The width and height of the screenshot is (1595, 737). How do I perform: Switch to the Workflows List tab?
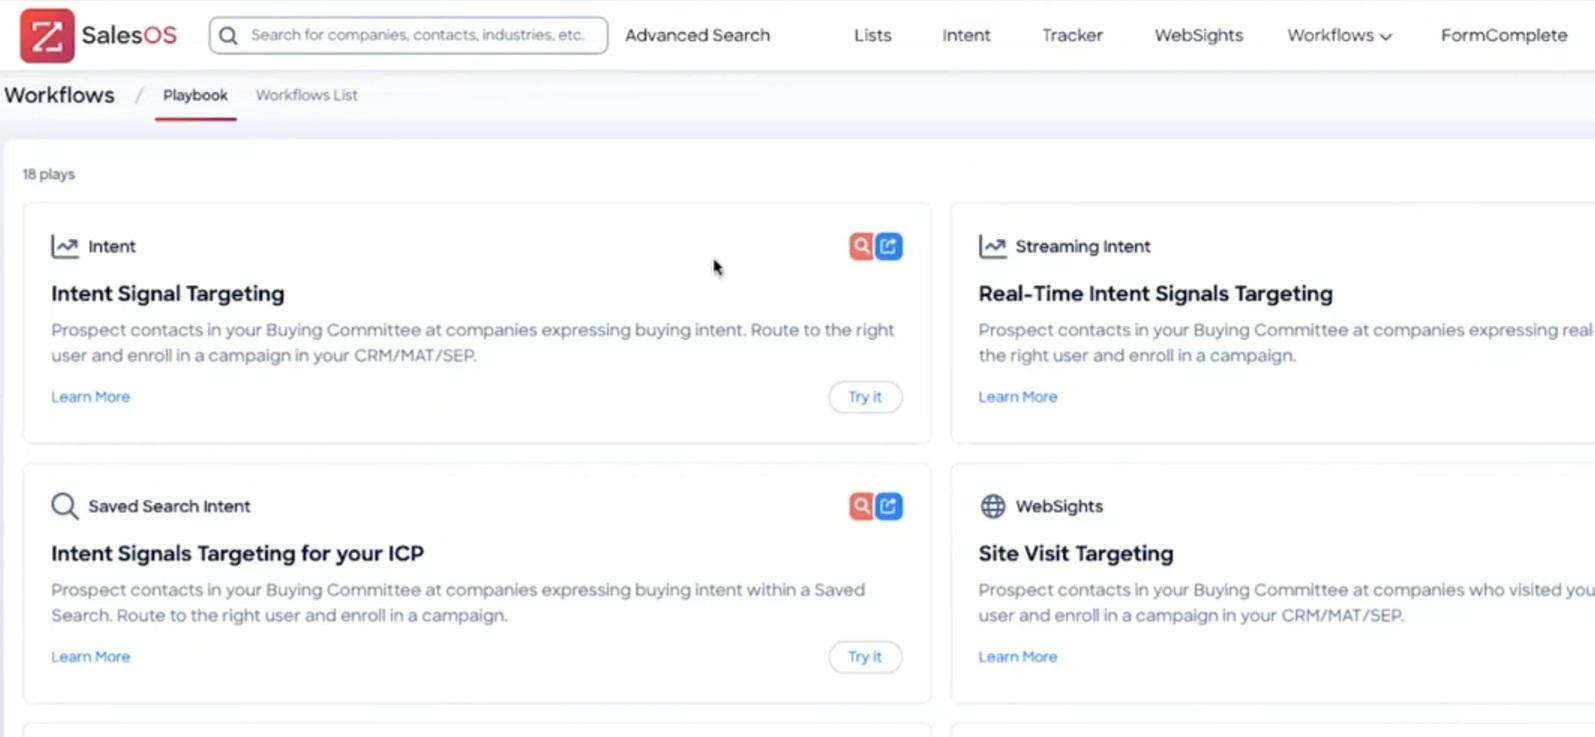[x=306, y=95]
